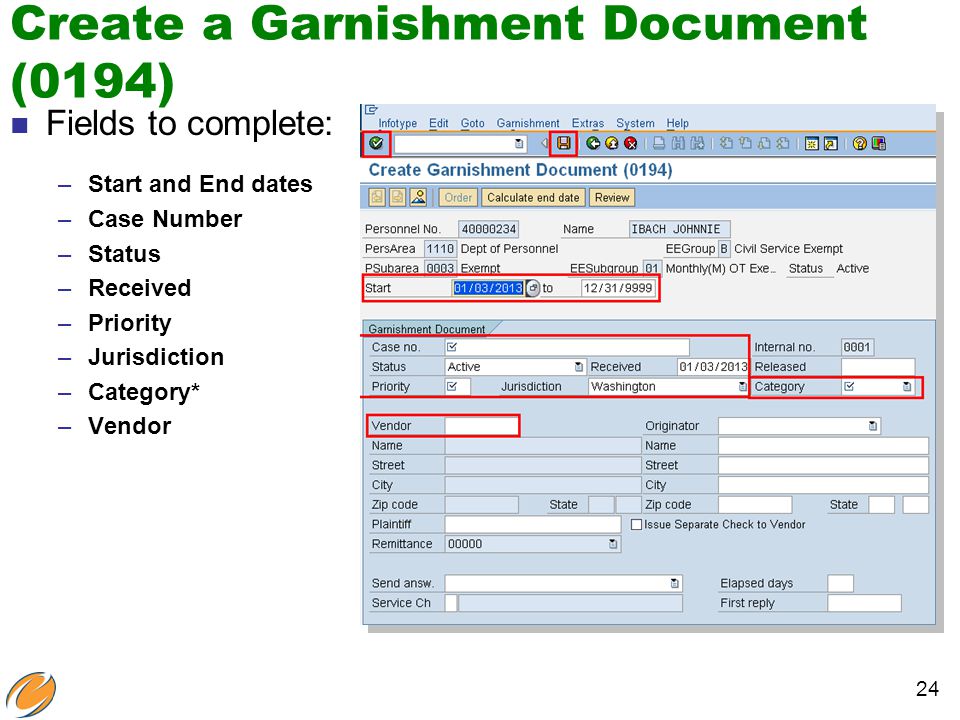This screenshot has height=720, width=960.
Task: Click the yellow Exit icon
Action: tap(612, 143)
